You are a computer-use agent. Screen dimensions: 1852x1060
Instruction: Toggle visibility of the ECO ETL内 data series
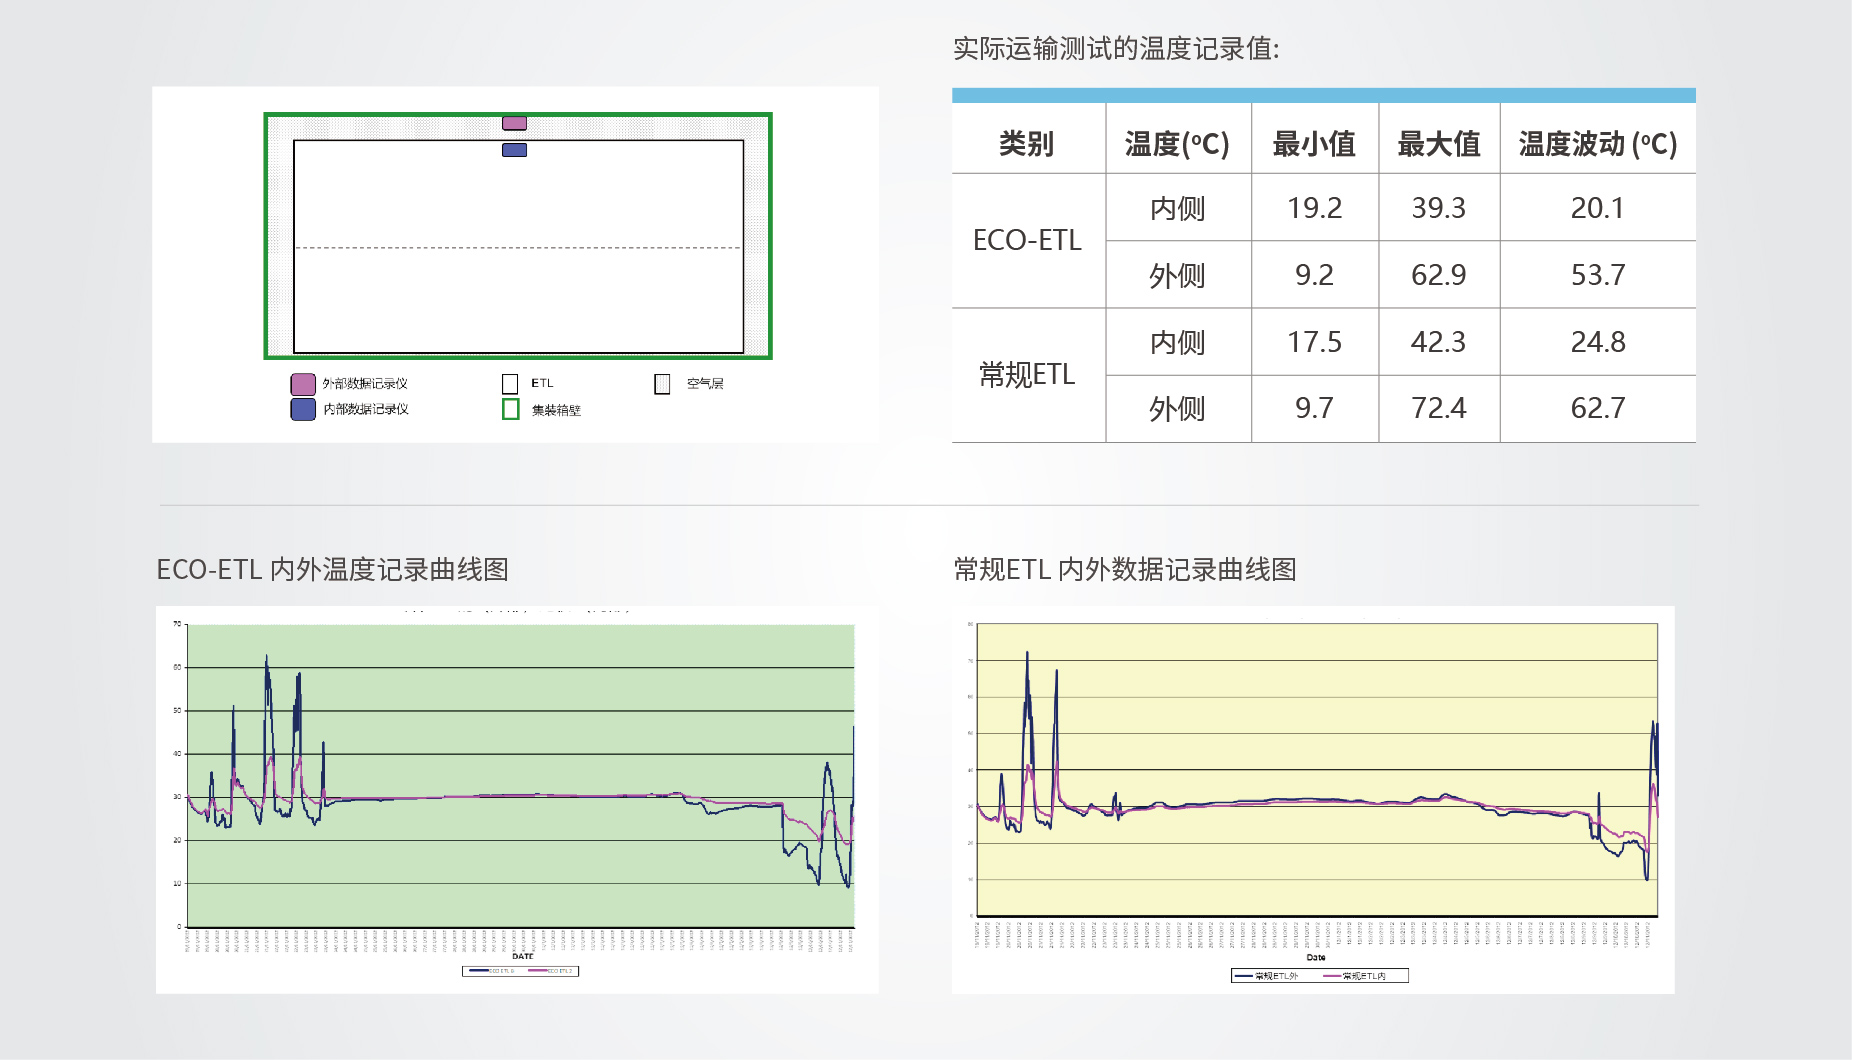(538, 970)
